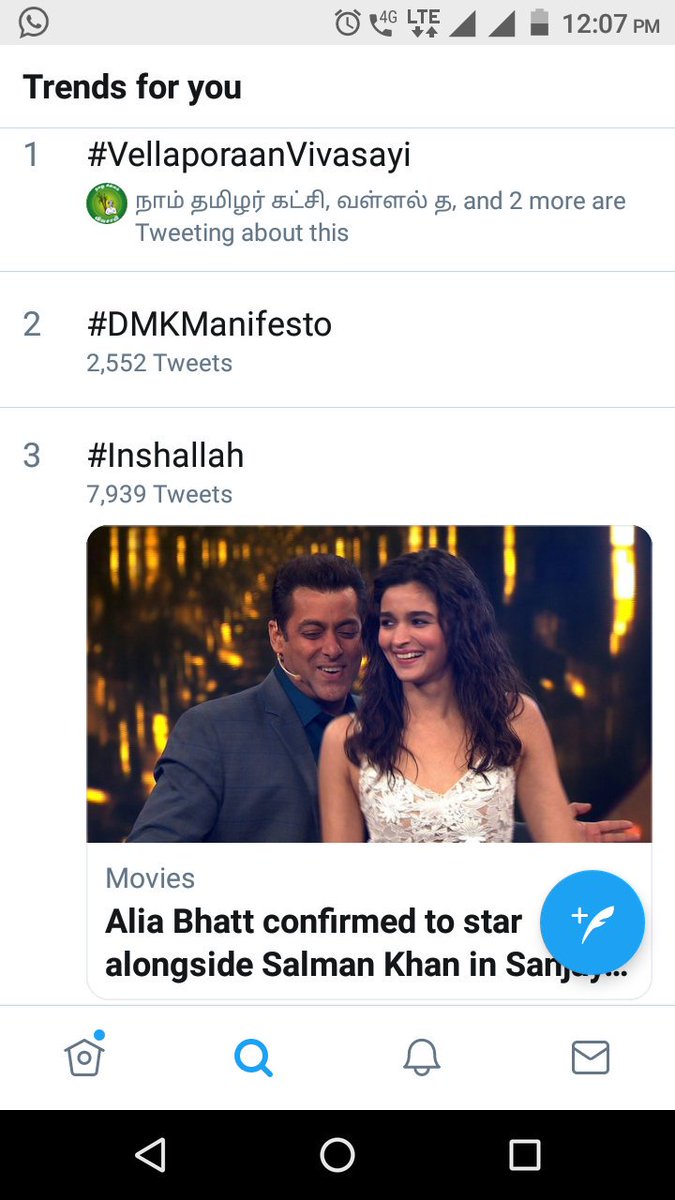Open Messages envelope tab
This screenshot has width=675, height=1200.
(x=590, y=1057)
